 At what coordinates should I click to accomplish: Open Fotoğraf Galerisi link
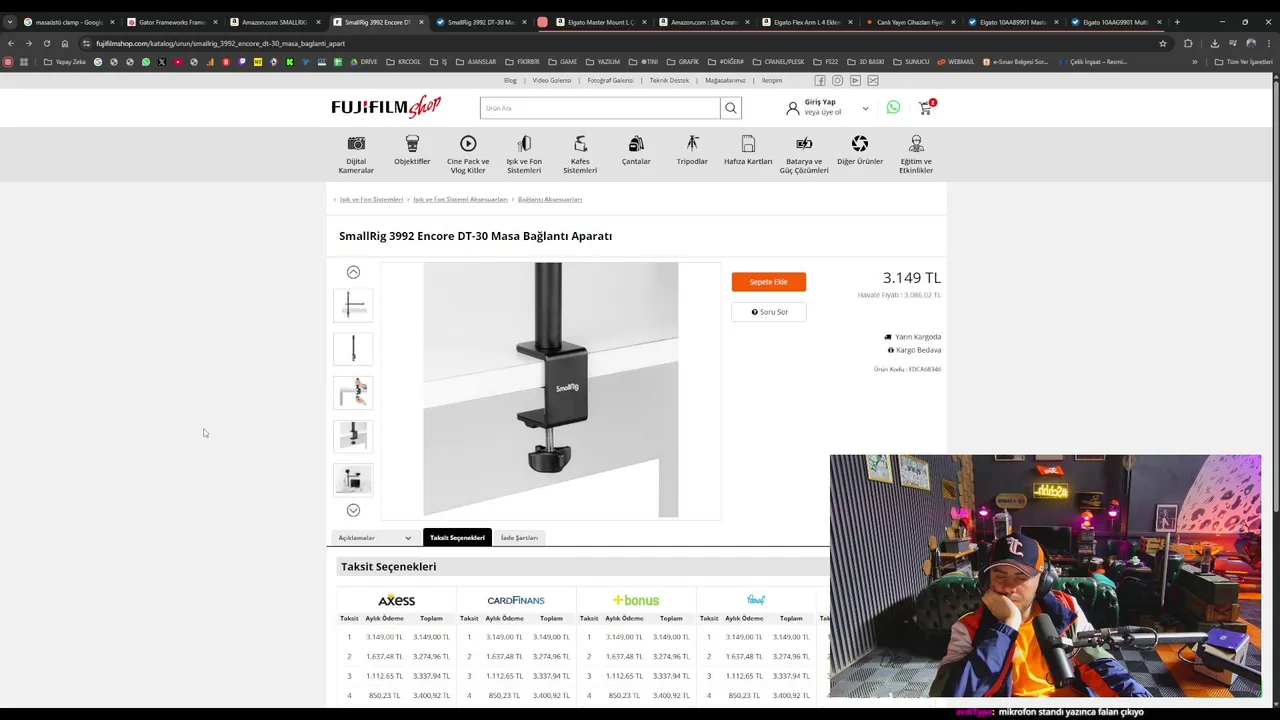pyautogui.click(x=610, y=80)
